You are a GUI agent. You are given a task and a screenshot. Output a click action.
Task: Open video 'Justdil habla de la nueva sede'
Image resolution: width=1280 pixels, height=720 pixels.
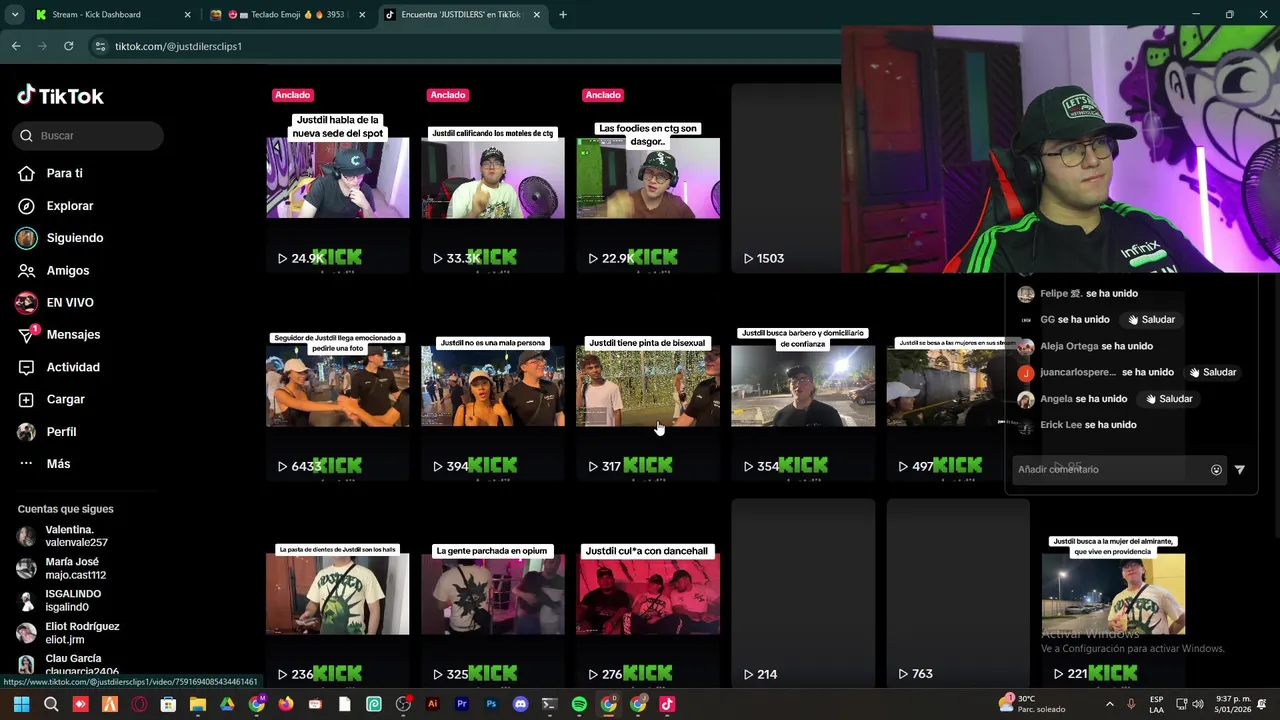coord(338,178)
